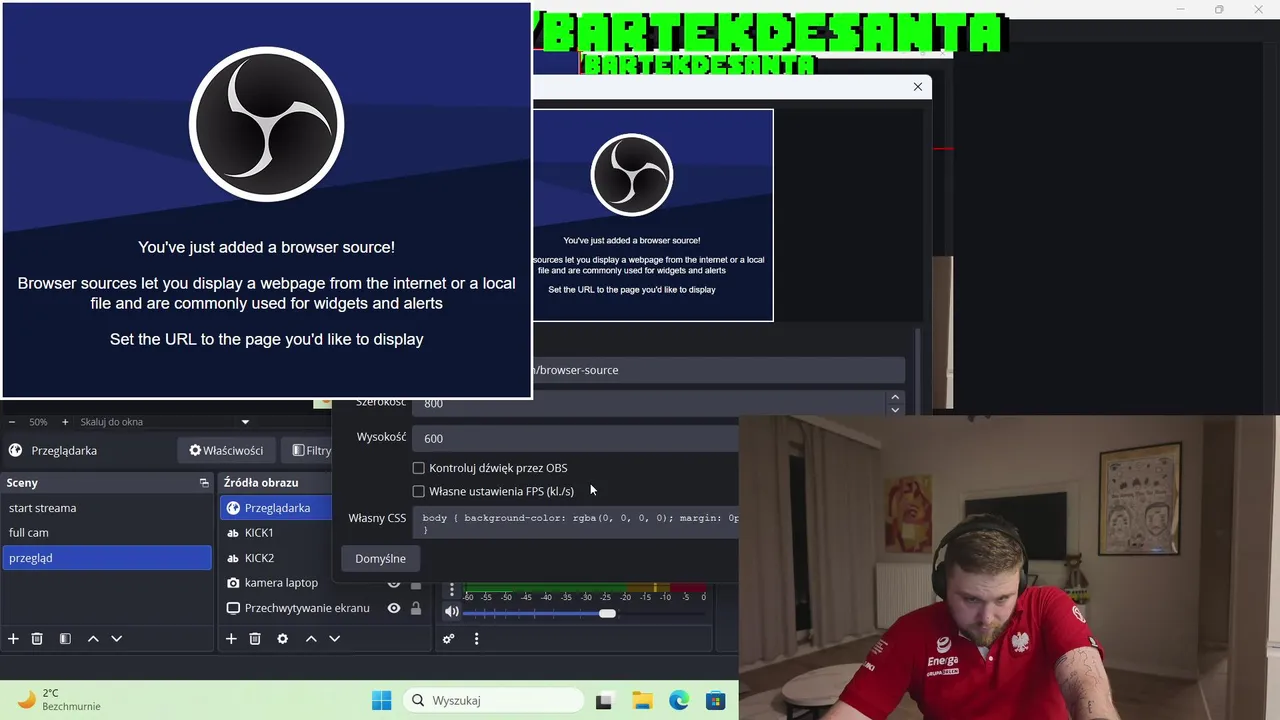Screen dimensions: 1280x720
Task: Open Microsoft Edge from taskbar
Action: tap(679, 701)
